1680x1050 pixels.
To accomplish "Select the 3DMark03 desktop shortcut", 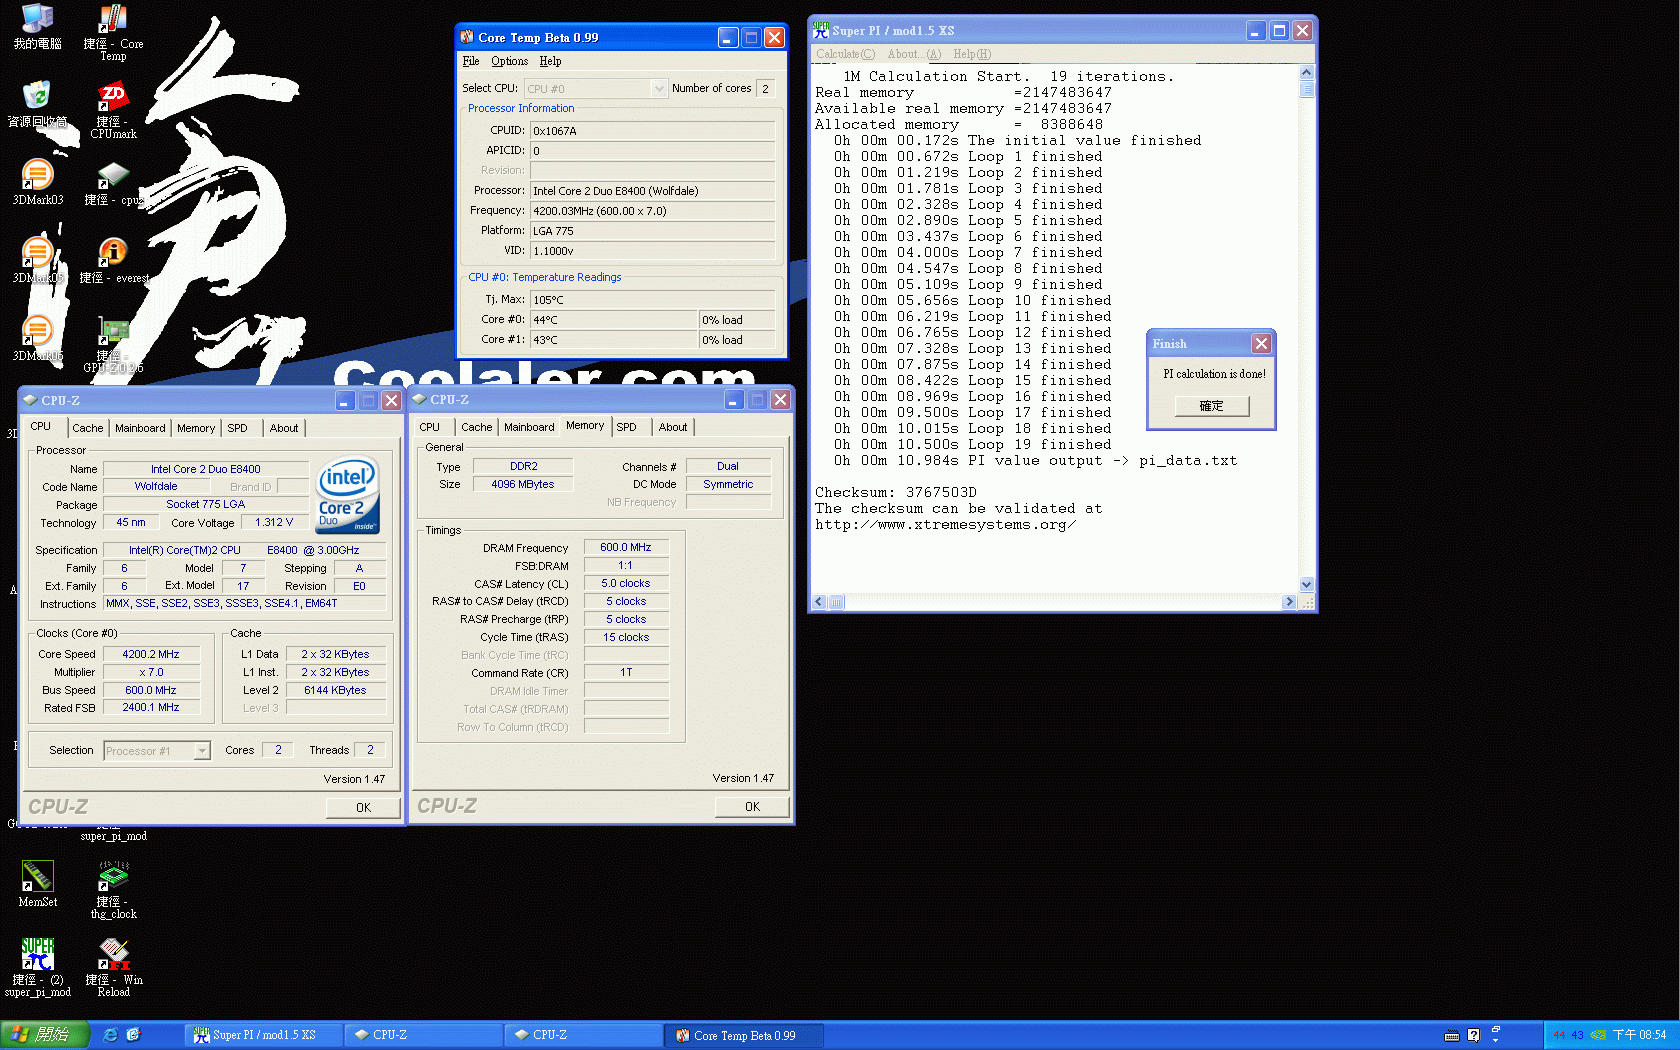I will pos(37,183).
